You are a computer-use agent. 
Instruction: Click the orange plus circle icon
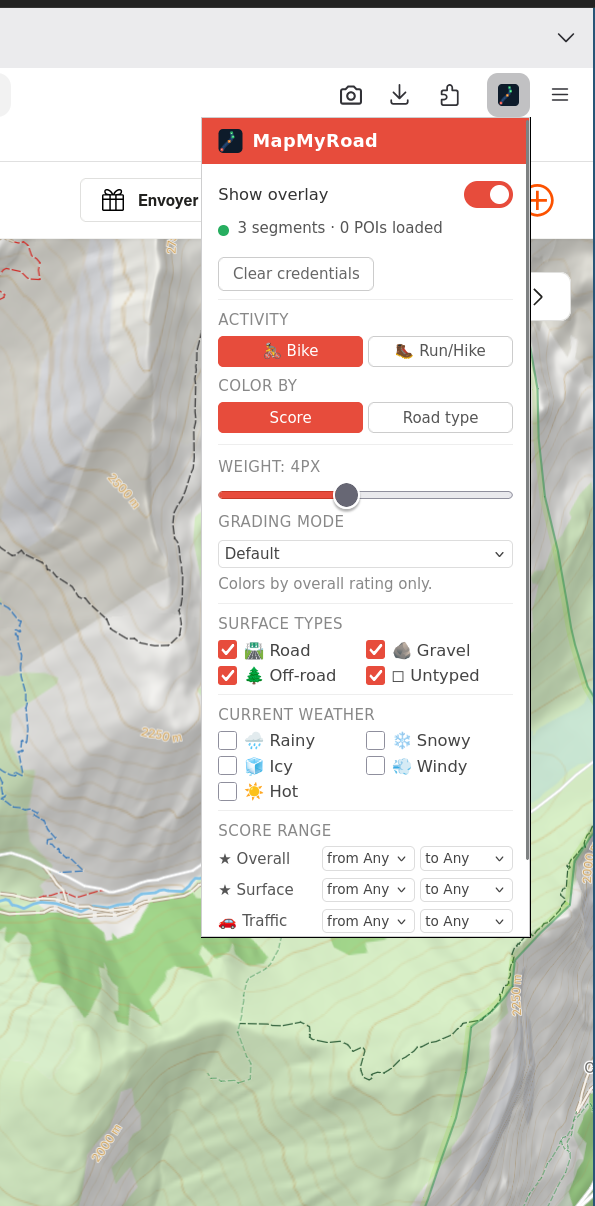[540, 200]
